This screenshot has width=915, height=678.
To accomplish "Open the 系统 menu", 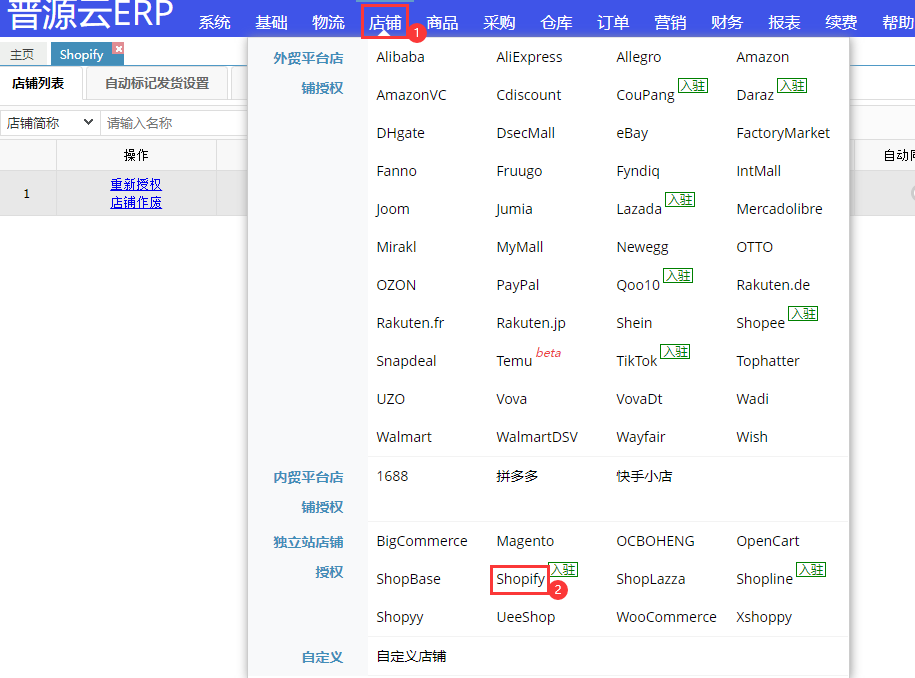I will pos(215,22).
